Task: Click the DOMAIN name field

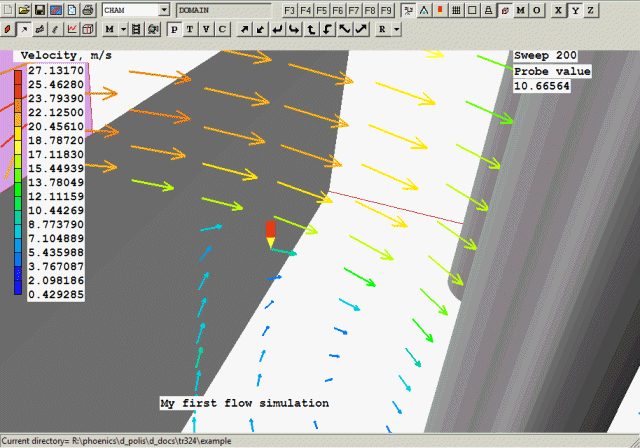Action: tap(222, 9)
